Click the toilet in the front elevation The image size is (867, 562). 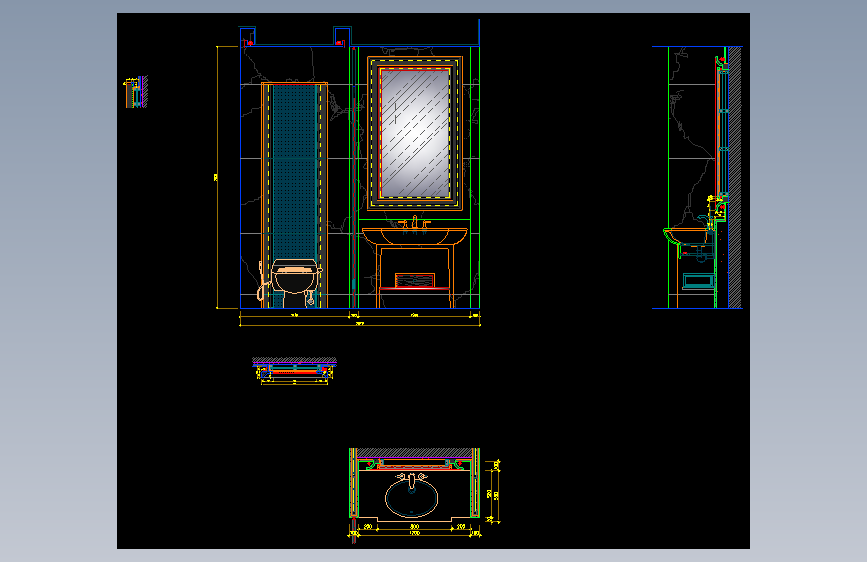[x=293, y=283]
